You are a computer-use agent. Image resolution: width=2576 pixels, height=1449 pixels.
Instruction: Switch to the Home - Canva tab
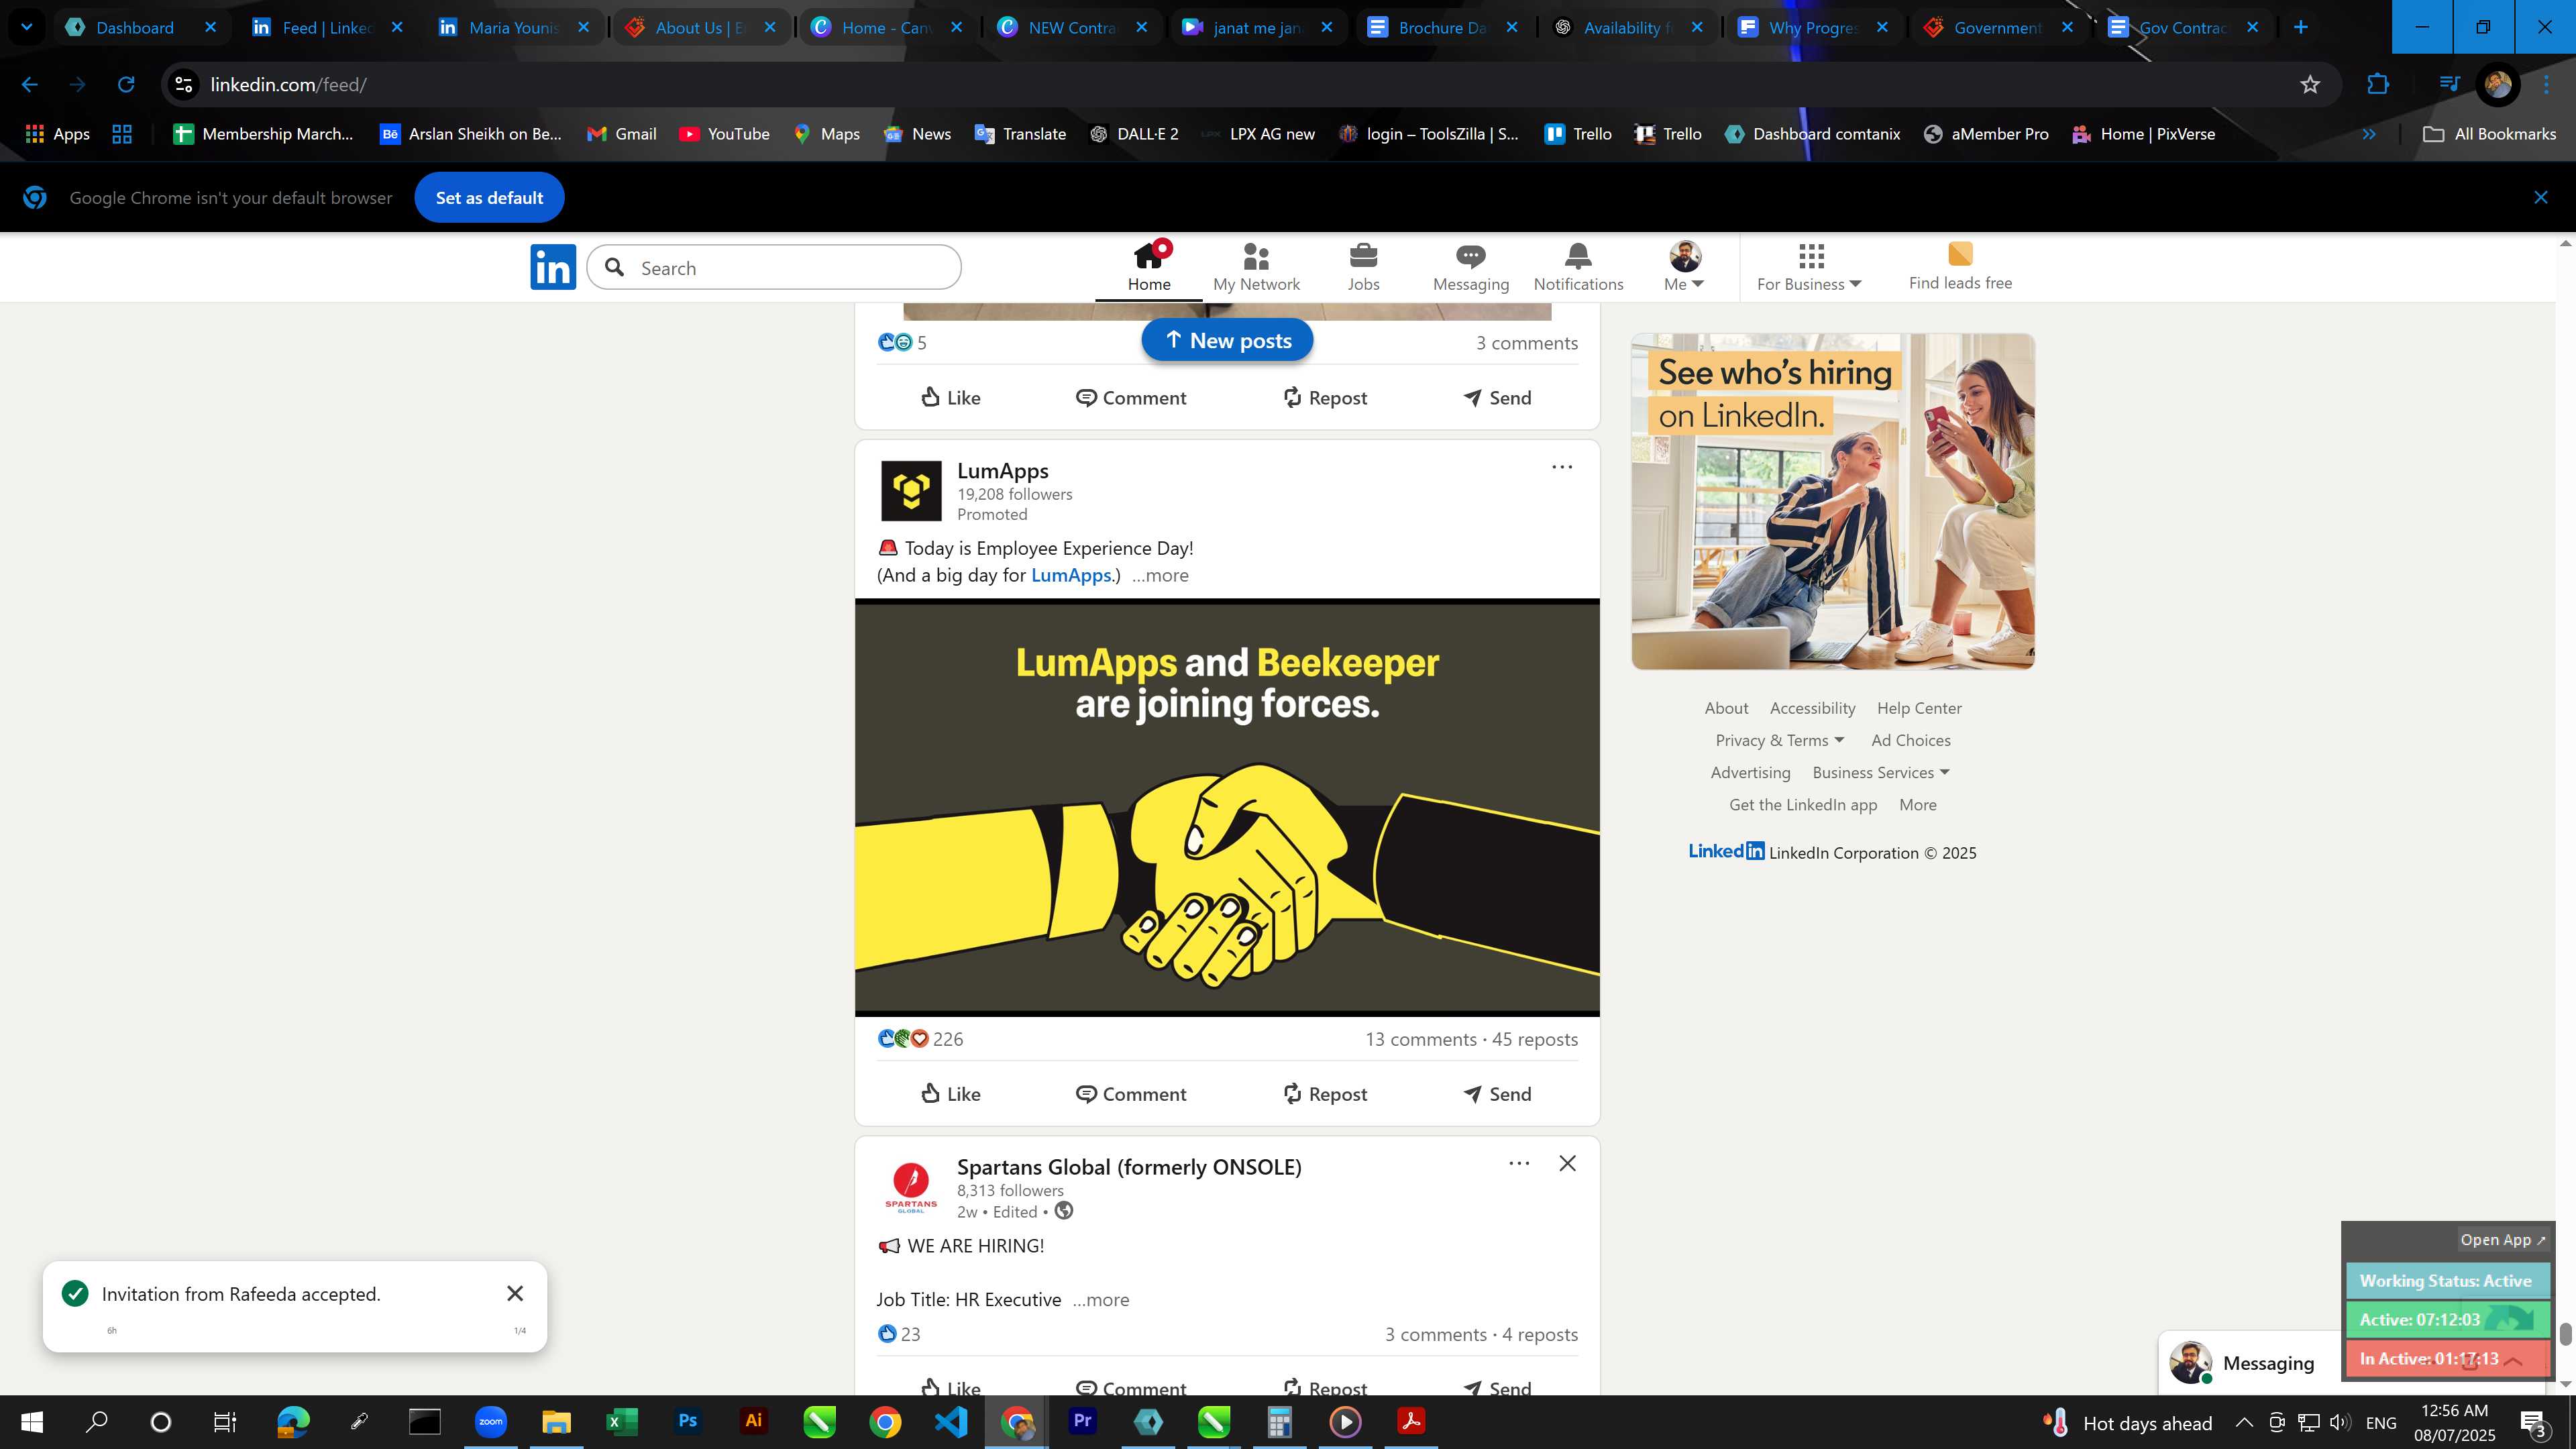(886, 27)
